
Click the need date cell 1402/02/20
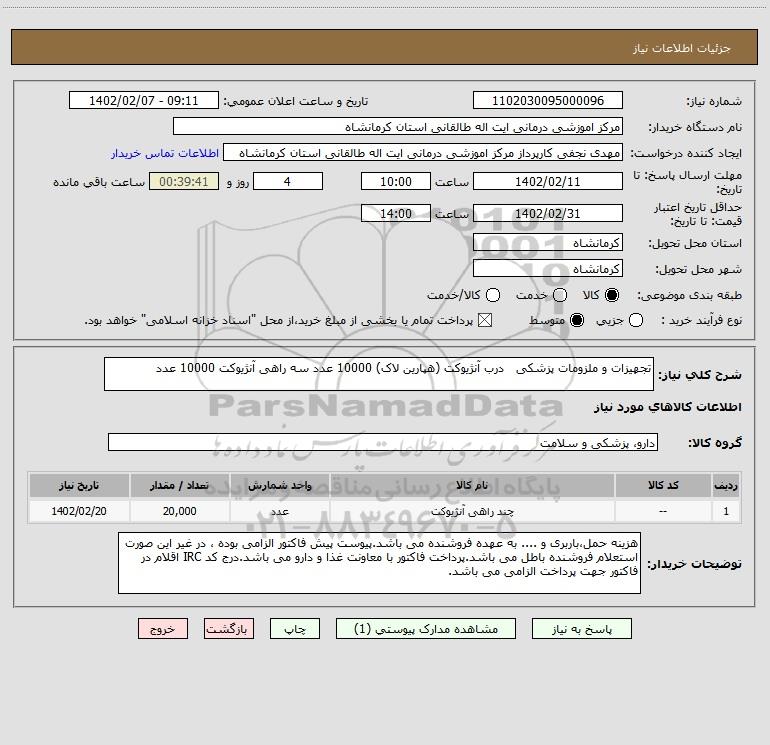point(79,511)
